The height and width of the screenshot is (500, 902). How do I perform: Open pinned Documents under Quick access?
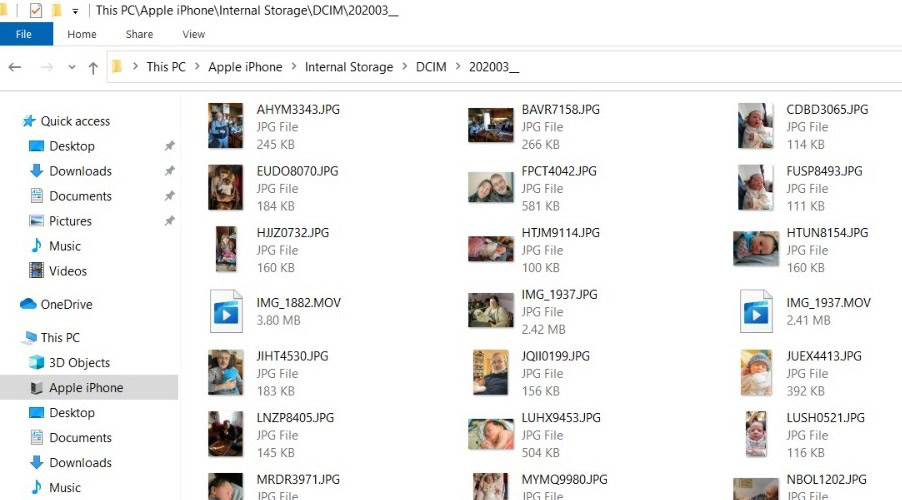pos(81,196)
